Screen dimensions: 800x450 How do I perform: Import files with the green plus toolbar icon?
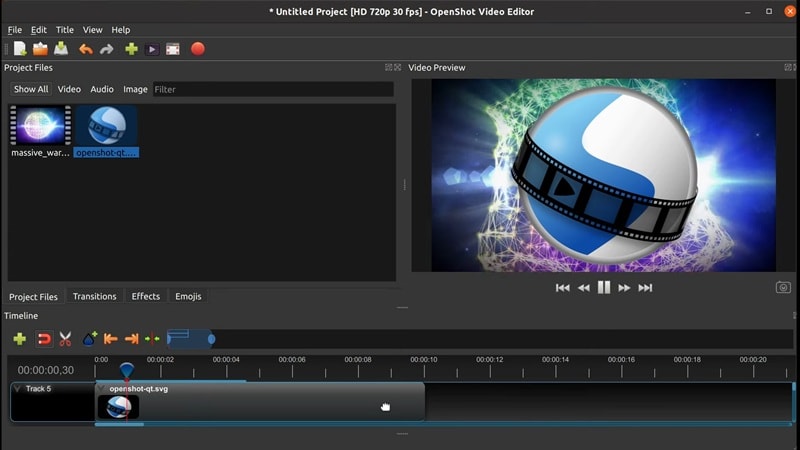click(x=131, y=49)
